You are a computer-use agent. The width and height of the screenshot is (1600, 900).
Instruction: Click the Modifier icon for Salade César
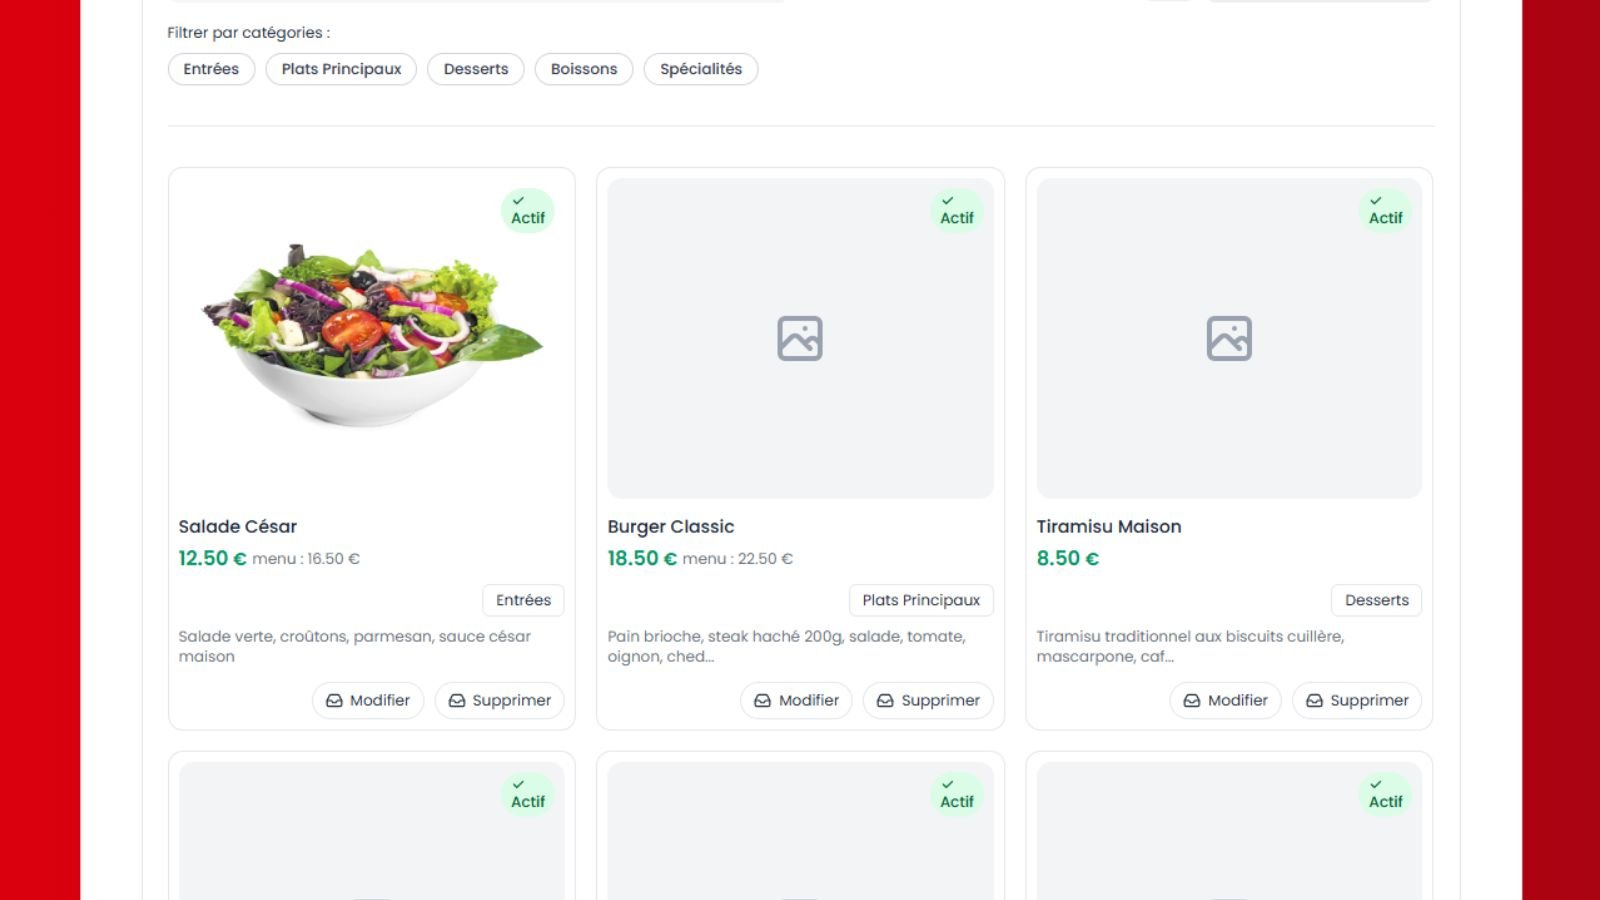coord(334,701)
